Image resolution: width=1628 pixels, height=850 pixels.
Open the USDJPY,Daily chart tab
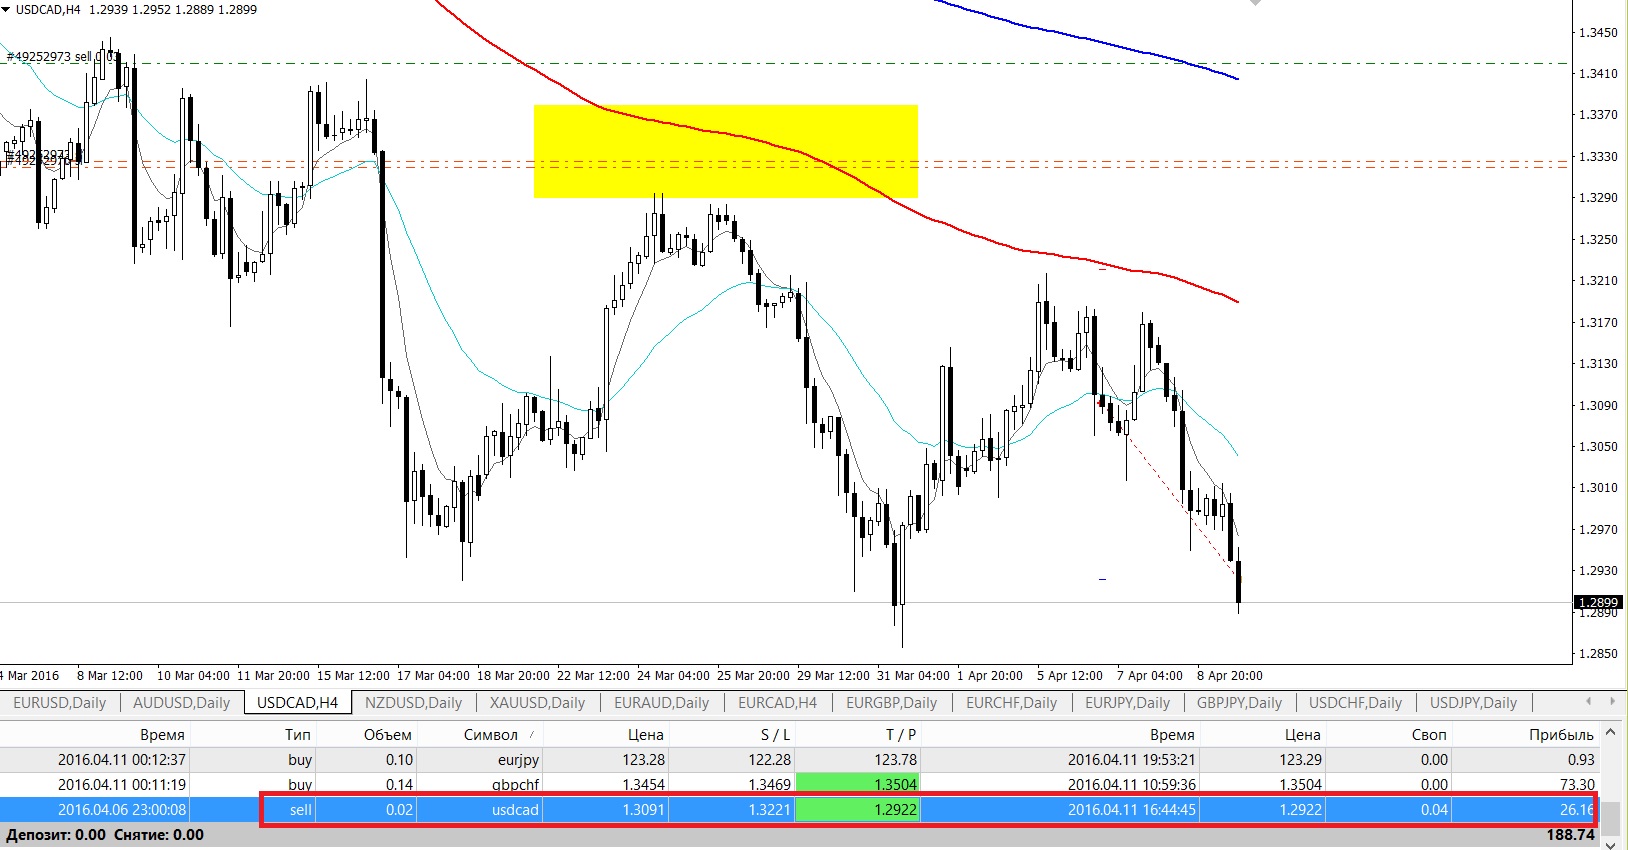pos(1473,703)
